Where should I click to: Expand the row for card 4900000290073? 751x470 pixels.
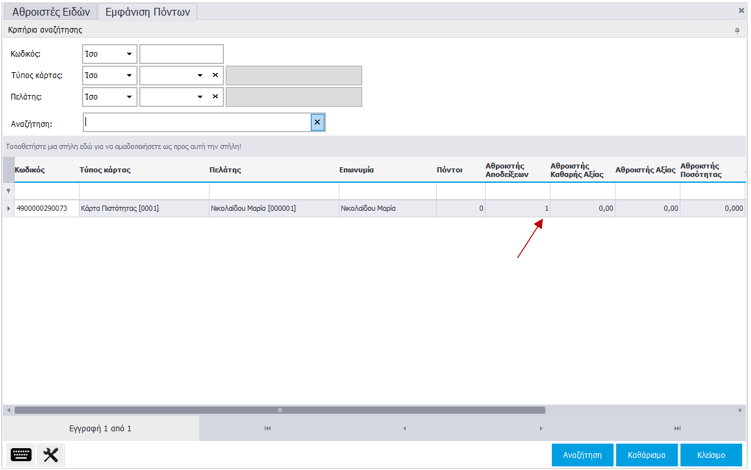click(x=9, y=208)
